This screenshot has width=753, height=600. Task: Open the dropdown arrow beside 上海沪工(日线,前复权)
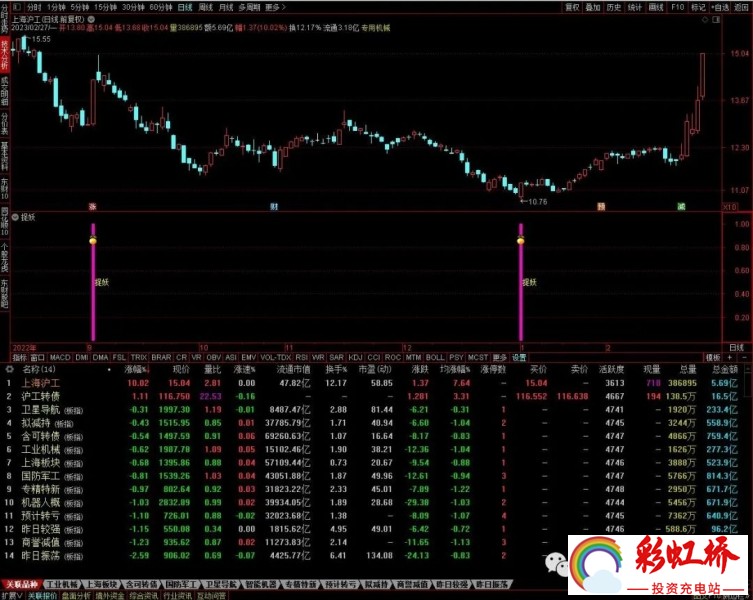point(91,20)
